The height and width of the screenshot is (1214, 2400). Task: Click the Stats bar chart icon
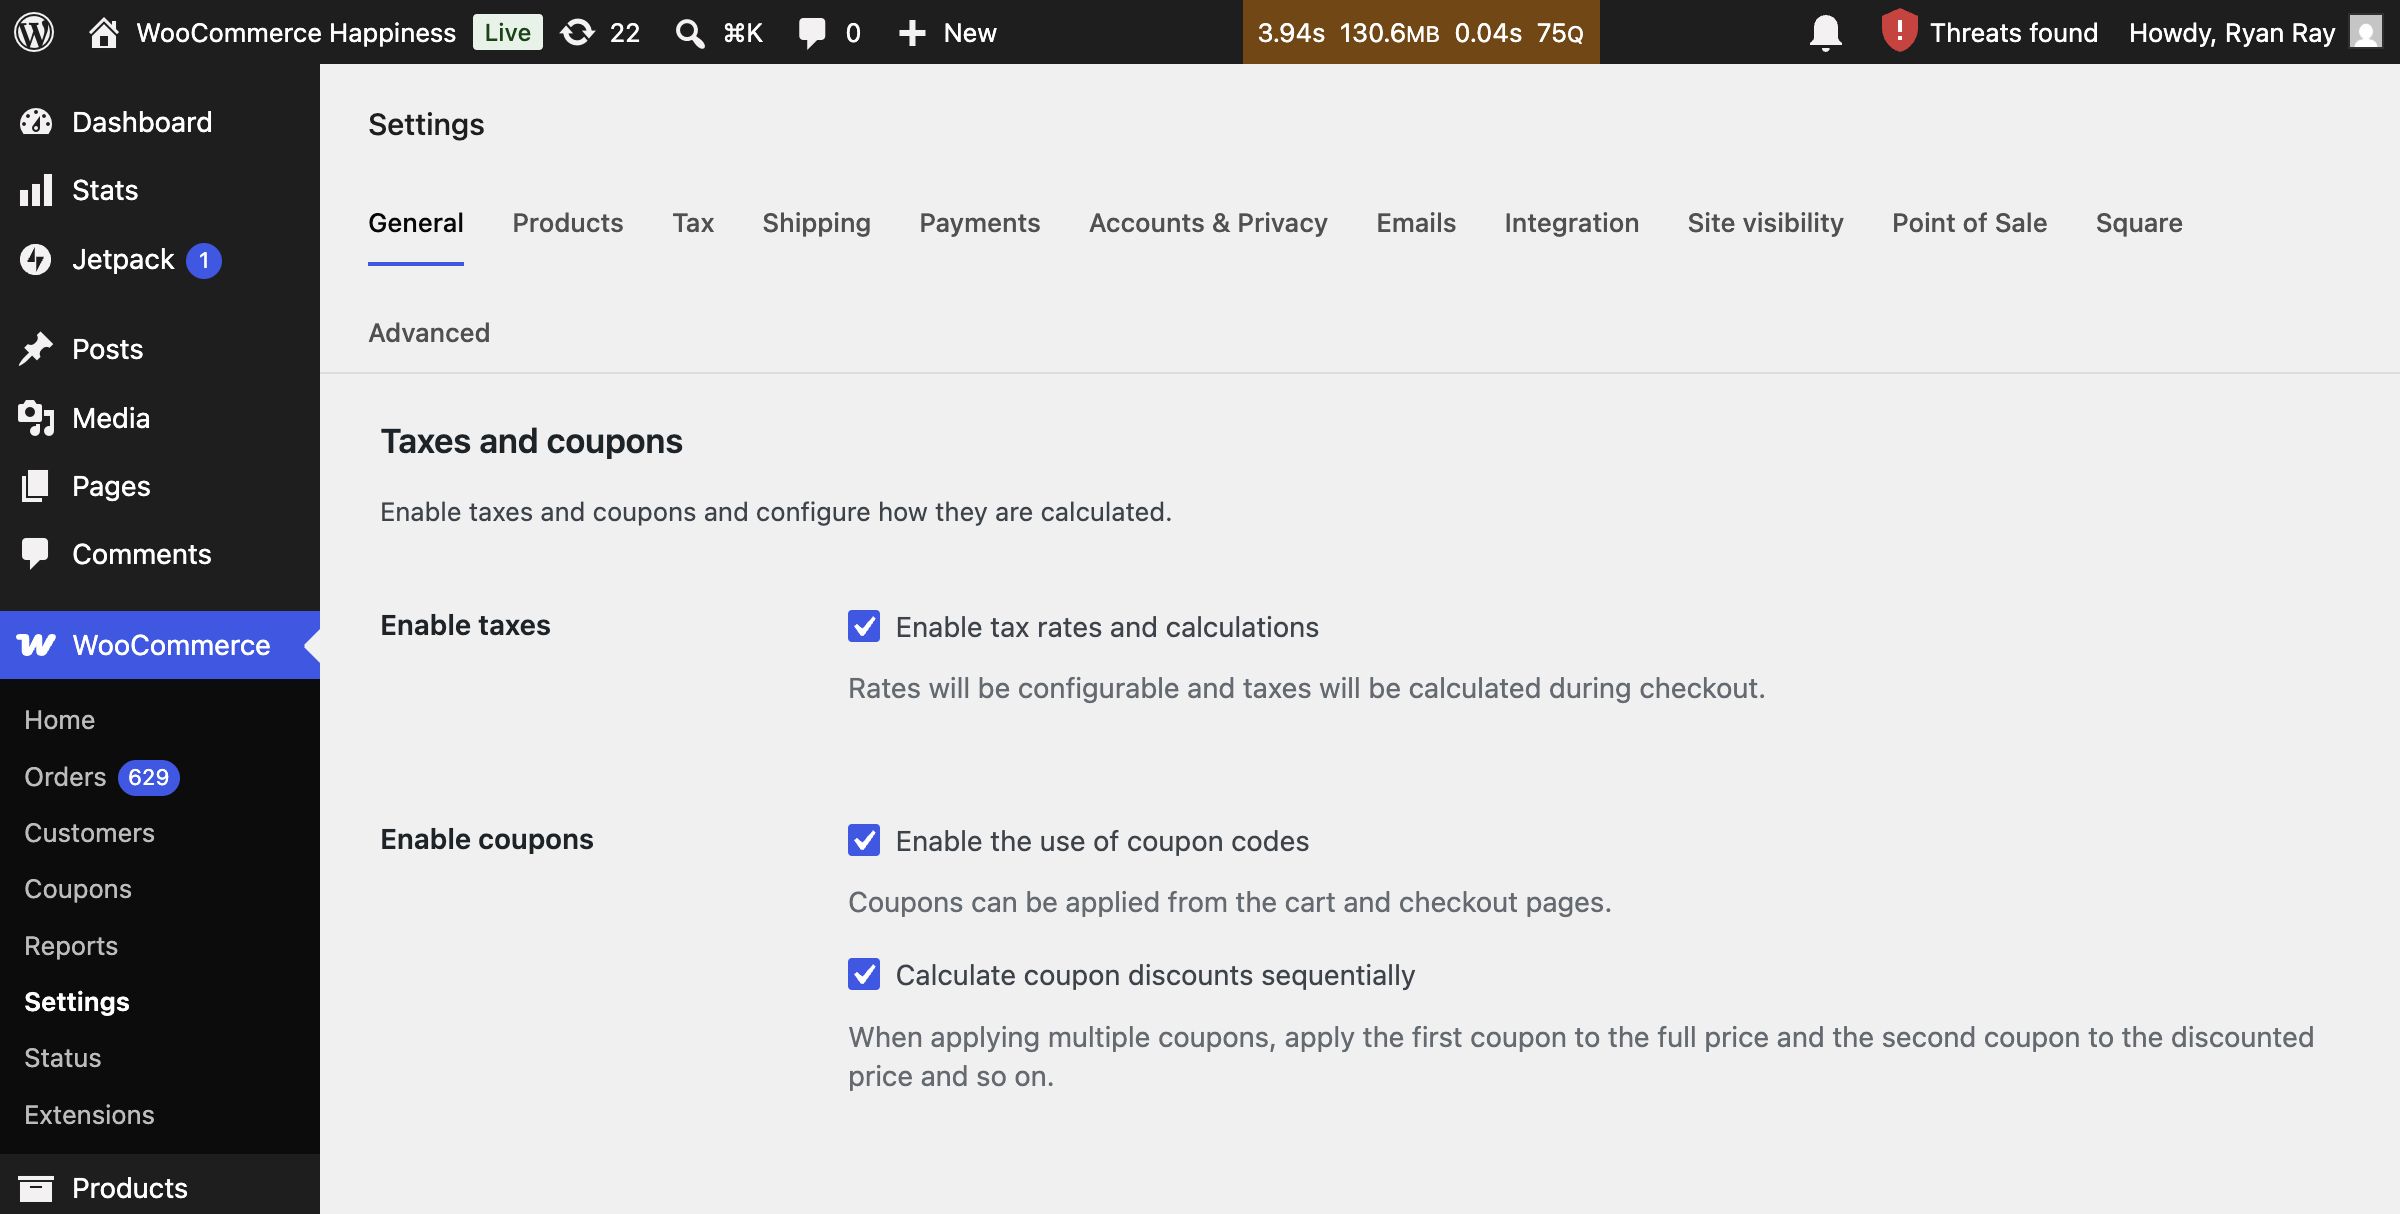(x=36, y=190)
